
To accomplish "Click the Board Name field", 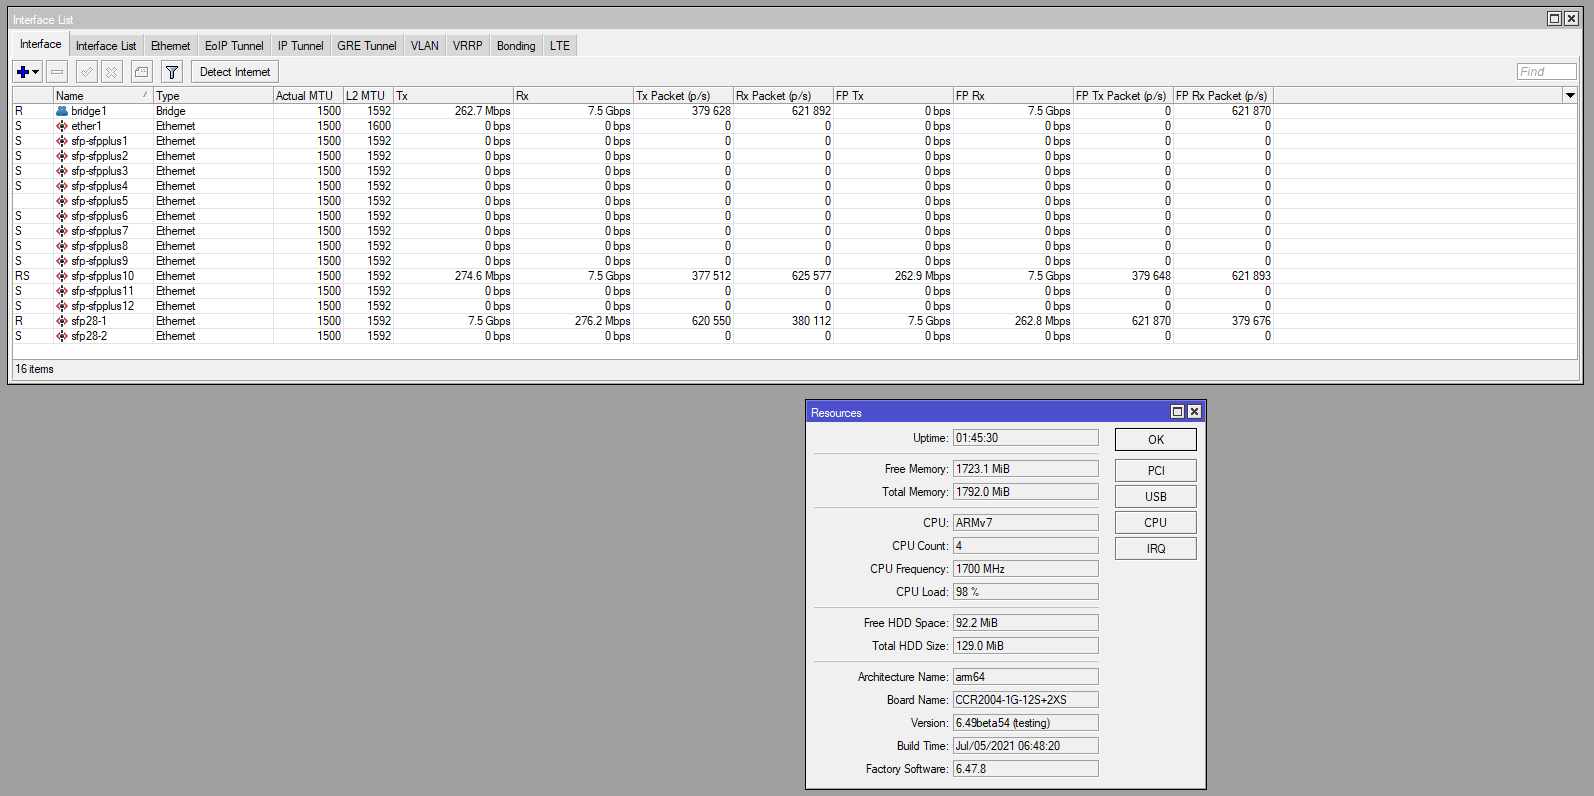I will pos(1026,700).
